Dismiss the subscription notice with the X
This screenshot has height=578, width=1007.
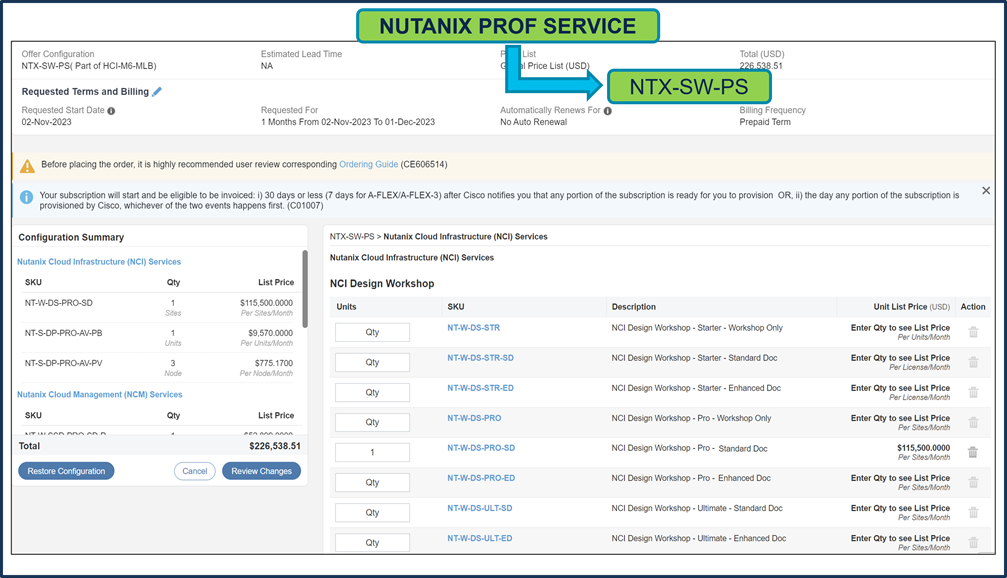click(986, 191)
